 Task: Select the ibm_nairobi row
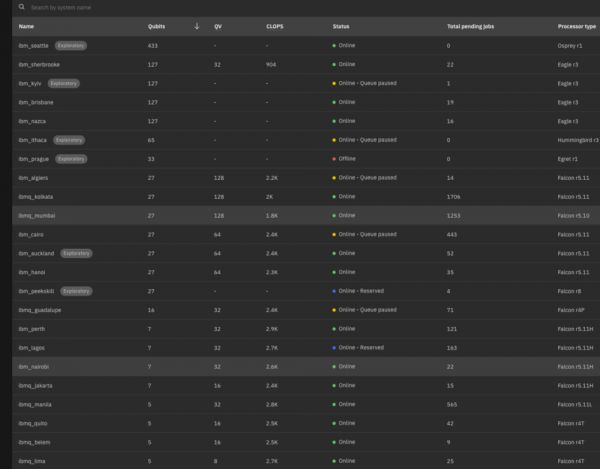tap(36, 367)
